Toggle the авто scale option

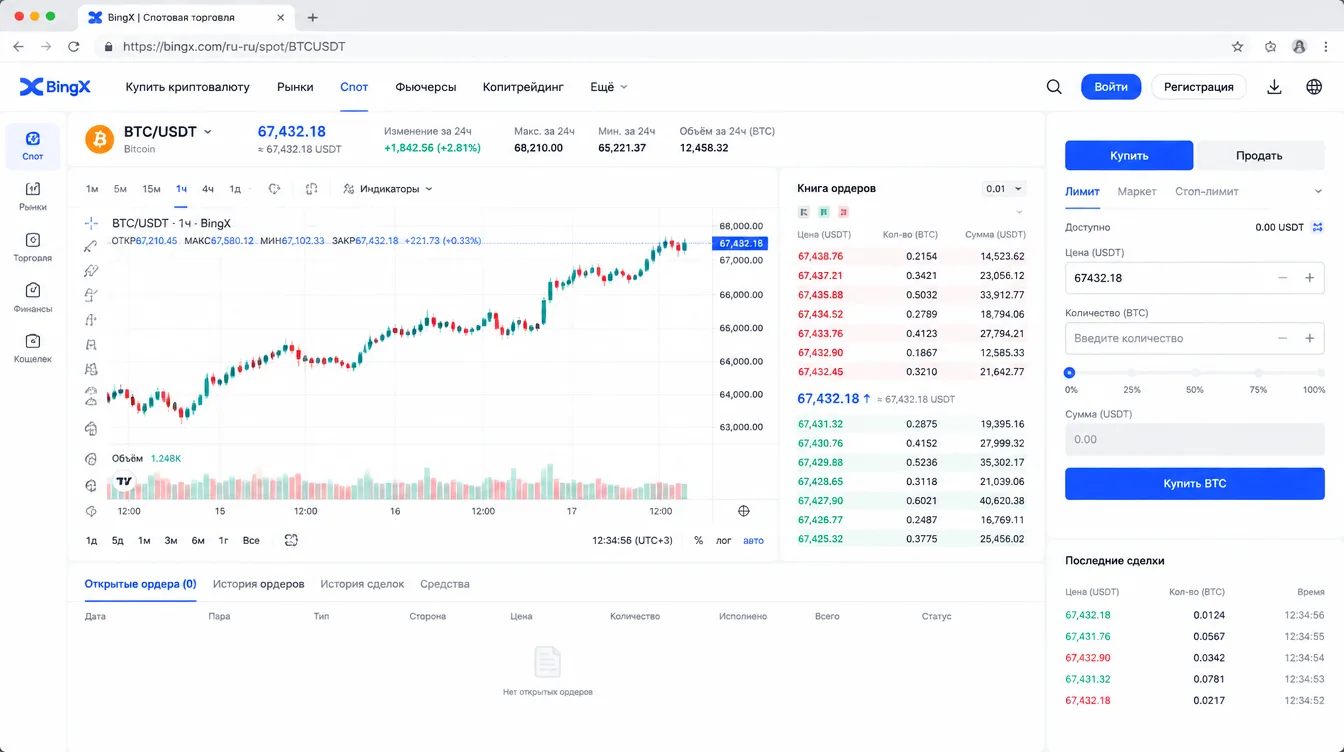coord(753,540)
